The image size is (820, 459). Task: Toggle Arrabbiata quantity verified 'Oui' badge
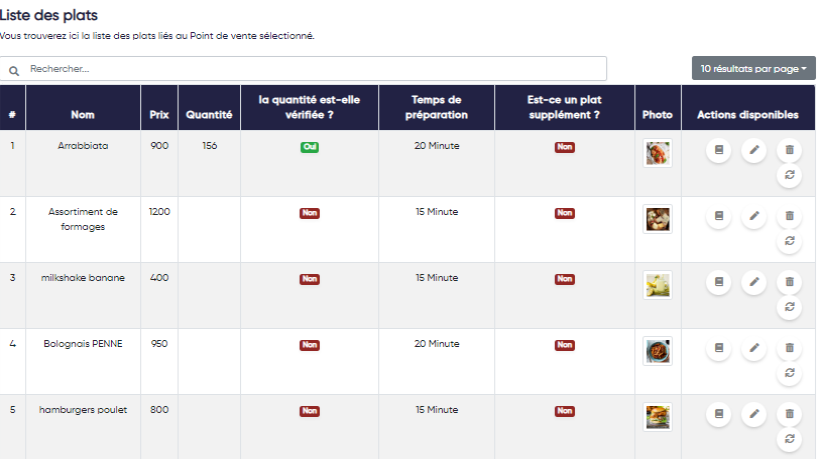[310, 147]
